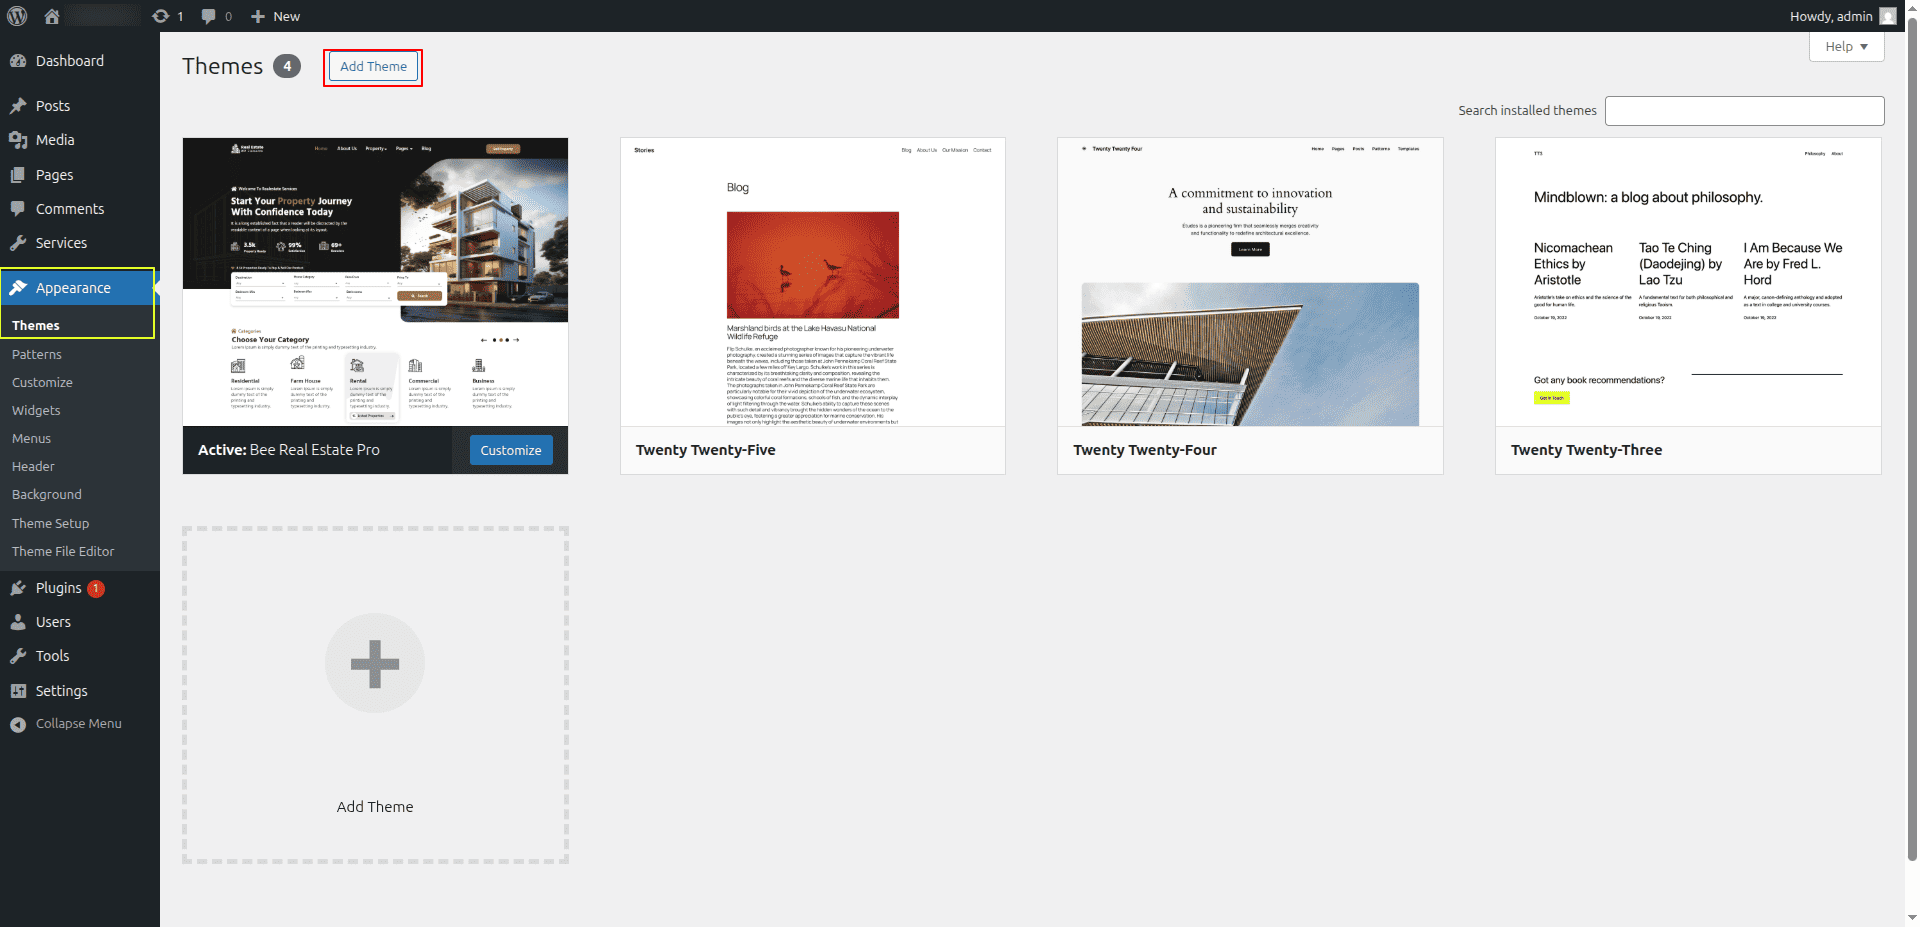Open the + New content menu
Image resolution: width=1920 pixels, height=927 pixels.
(275, 16)
